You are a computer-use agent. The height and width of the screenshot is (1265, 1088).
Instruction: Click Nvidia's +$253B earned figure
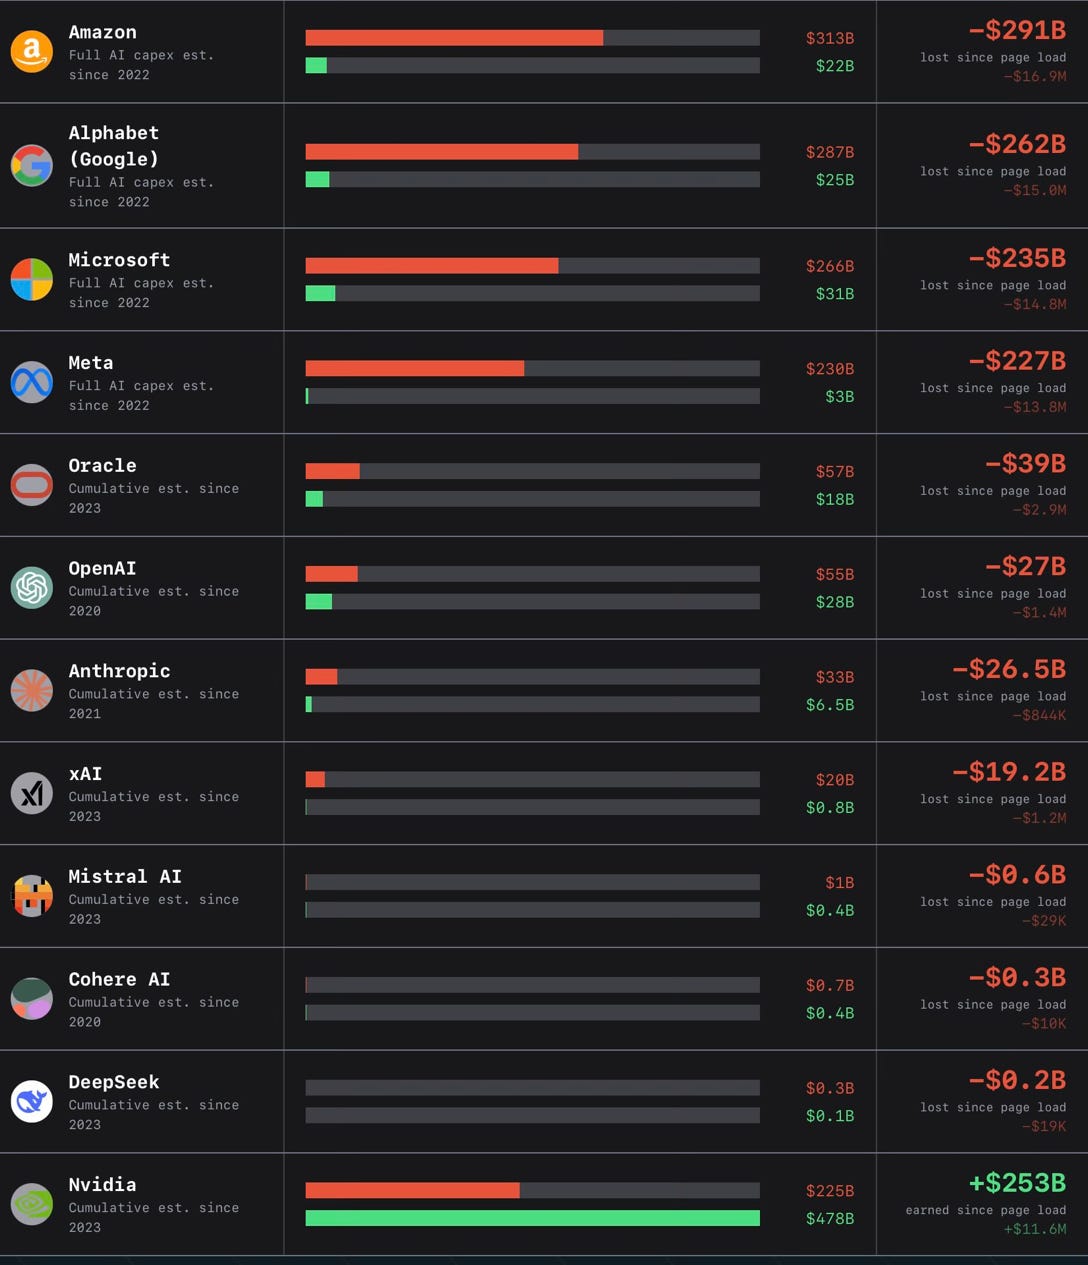coord(1017,1183)
